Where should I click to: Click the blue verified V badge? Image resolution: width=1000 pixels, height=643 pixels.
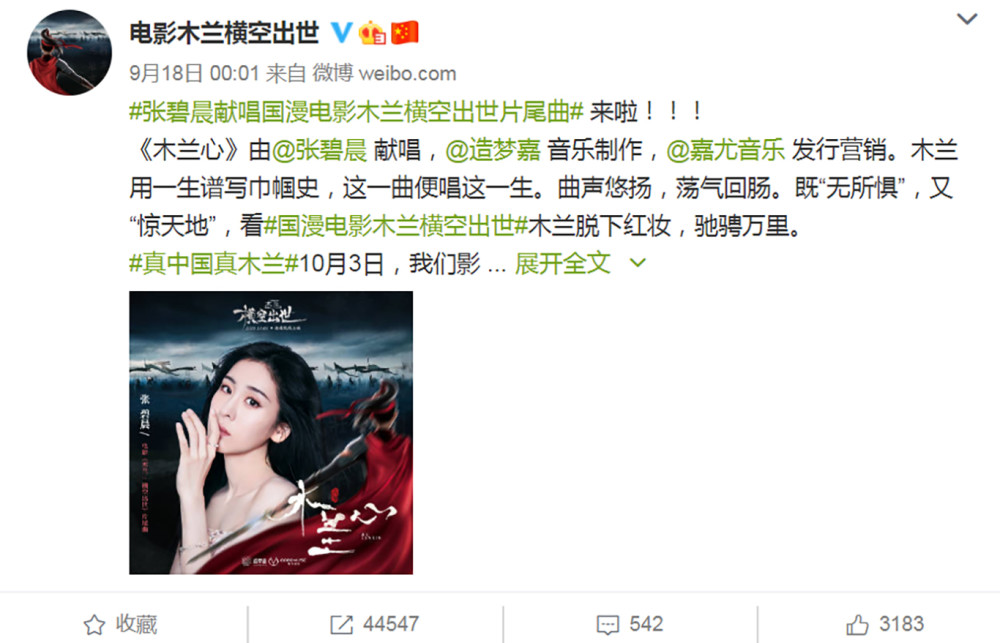coord(341,32)
